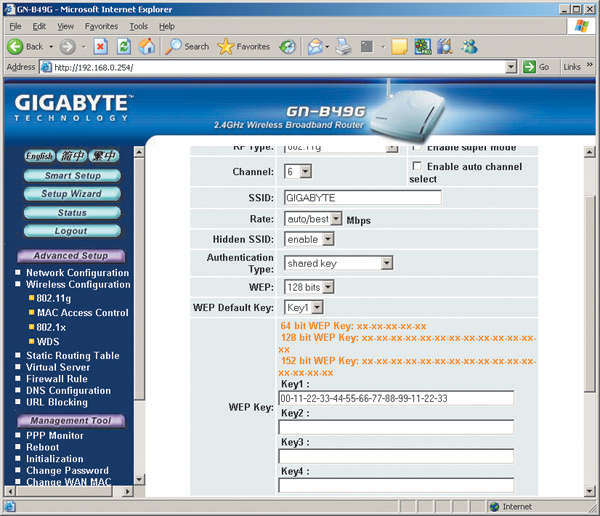Enable auto channel select checkbox
600x516 pixels.
pos(417,166)
